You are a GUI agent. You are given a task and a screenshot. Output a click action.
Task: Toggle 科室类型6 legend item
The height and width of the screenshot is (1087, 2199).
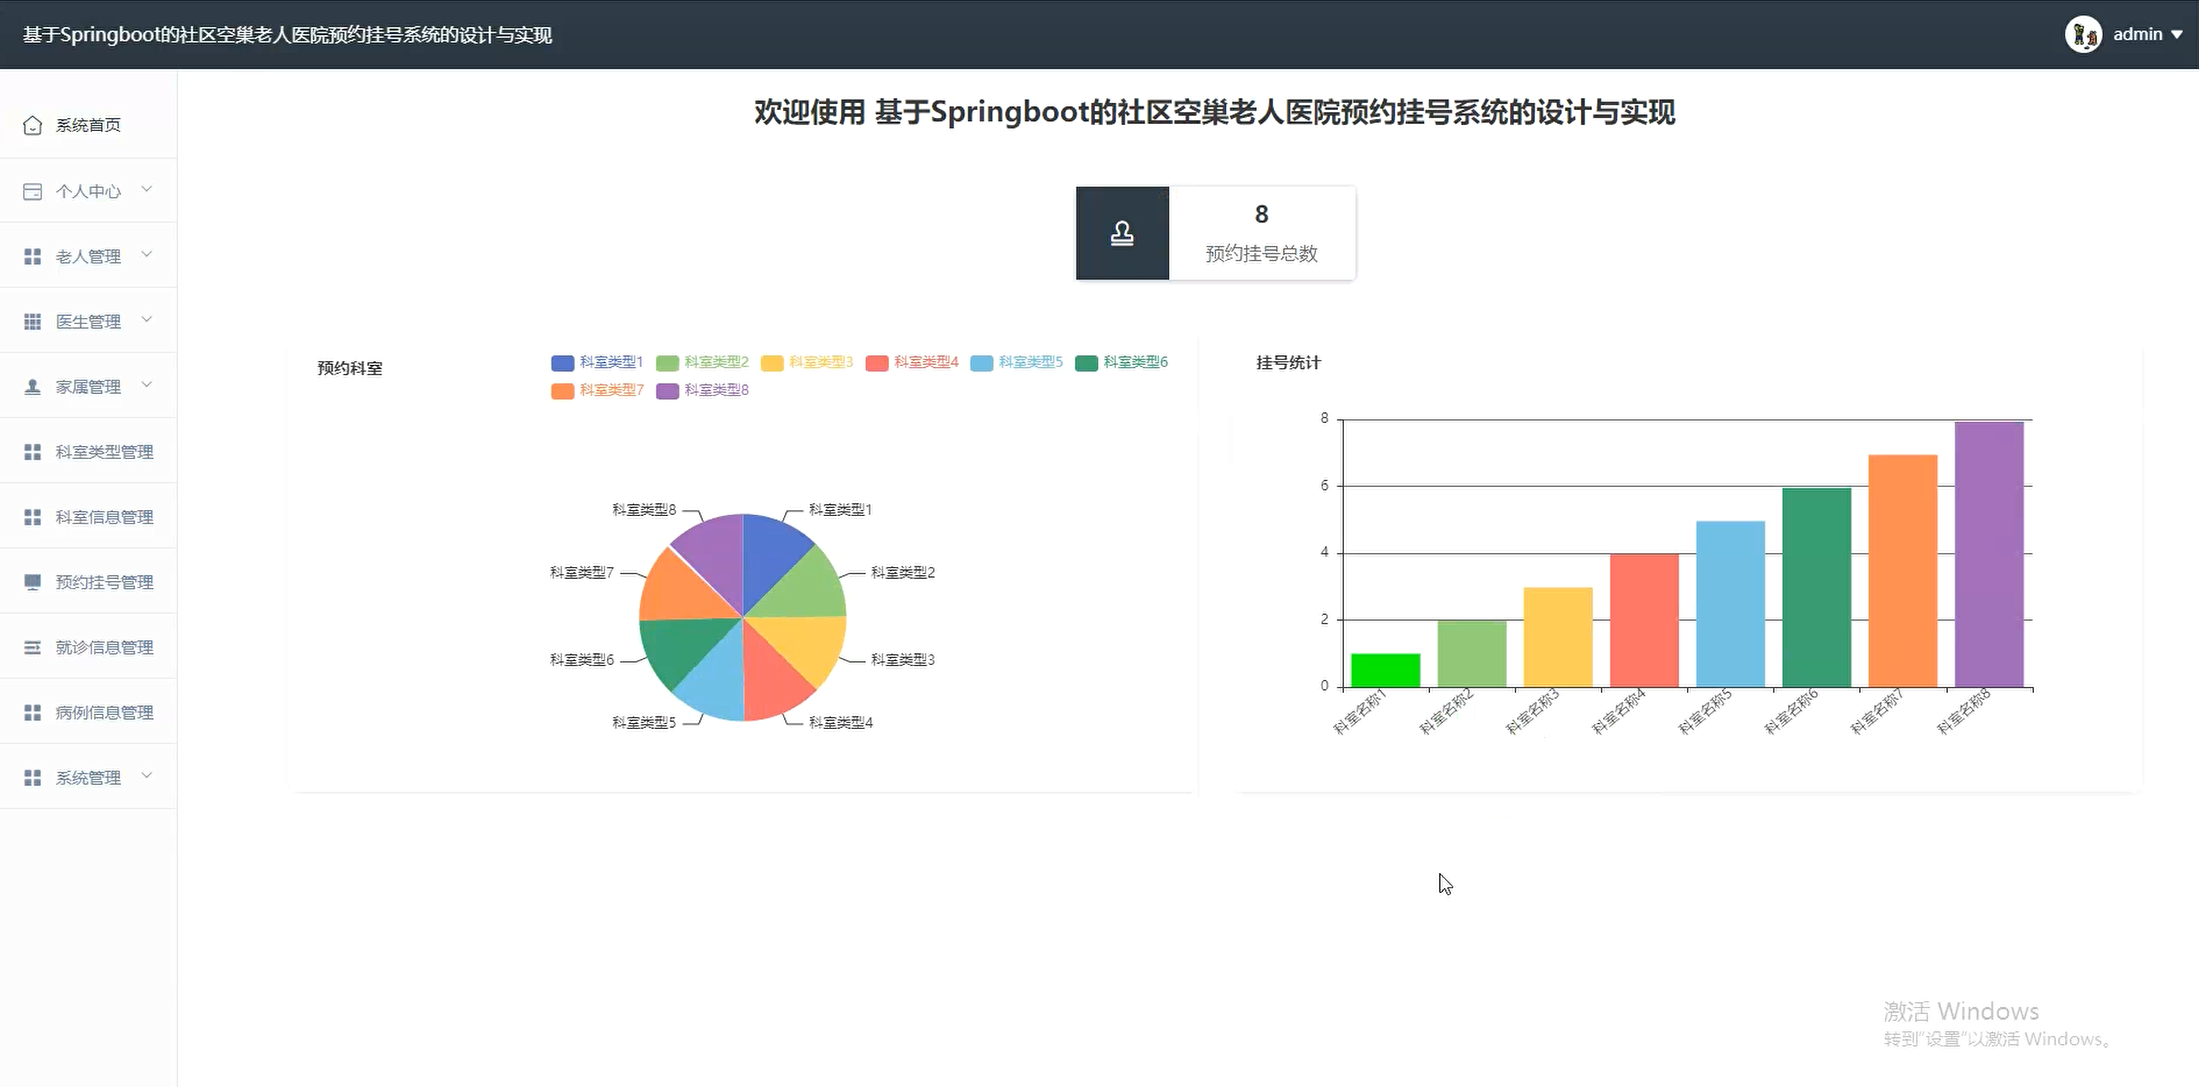click(1122, 362)
